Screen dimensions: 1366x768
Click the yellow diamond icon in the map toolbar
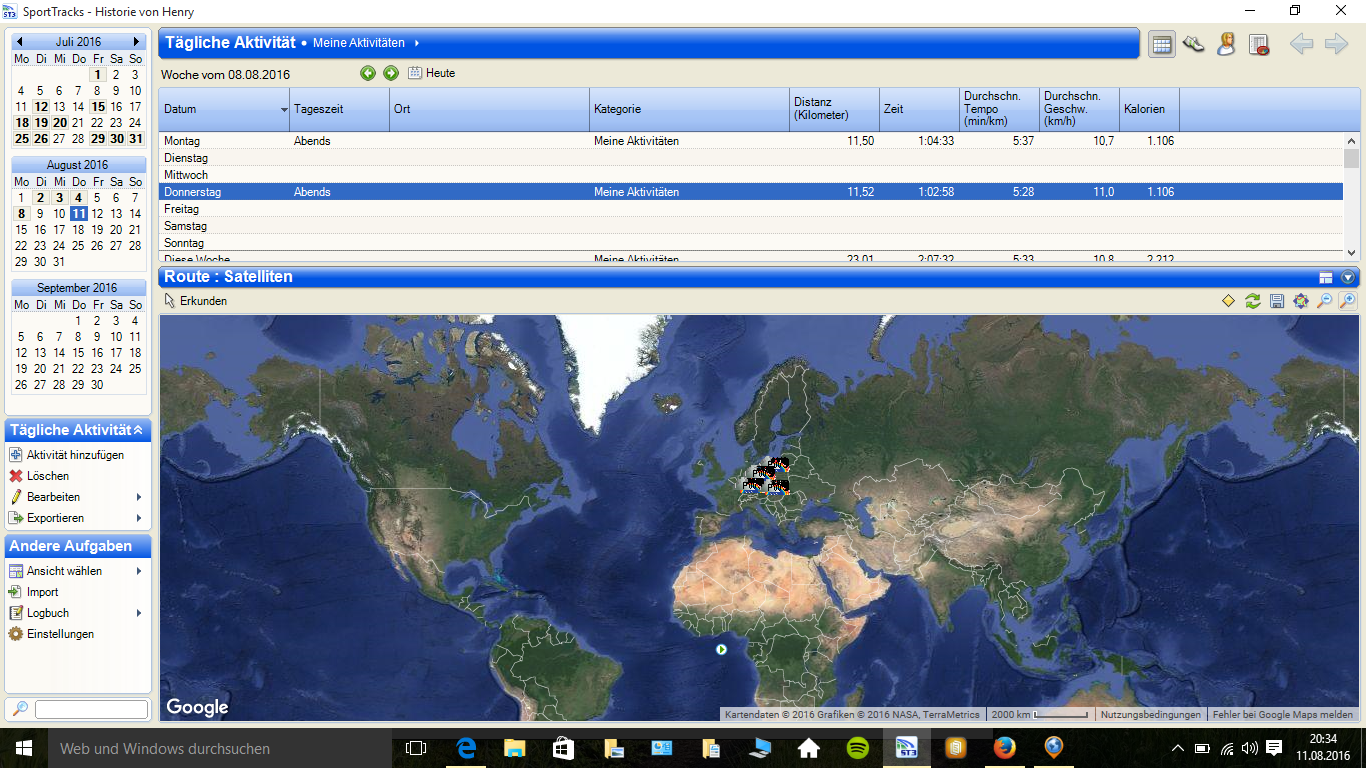[1229, 301]
